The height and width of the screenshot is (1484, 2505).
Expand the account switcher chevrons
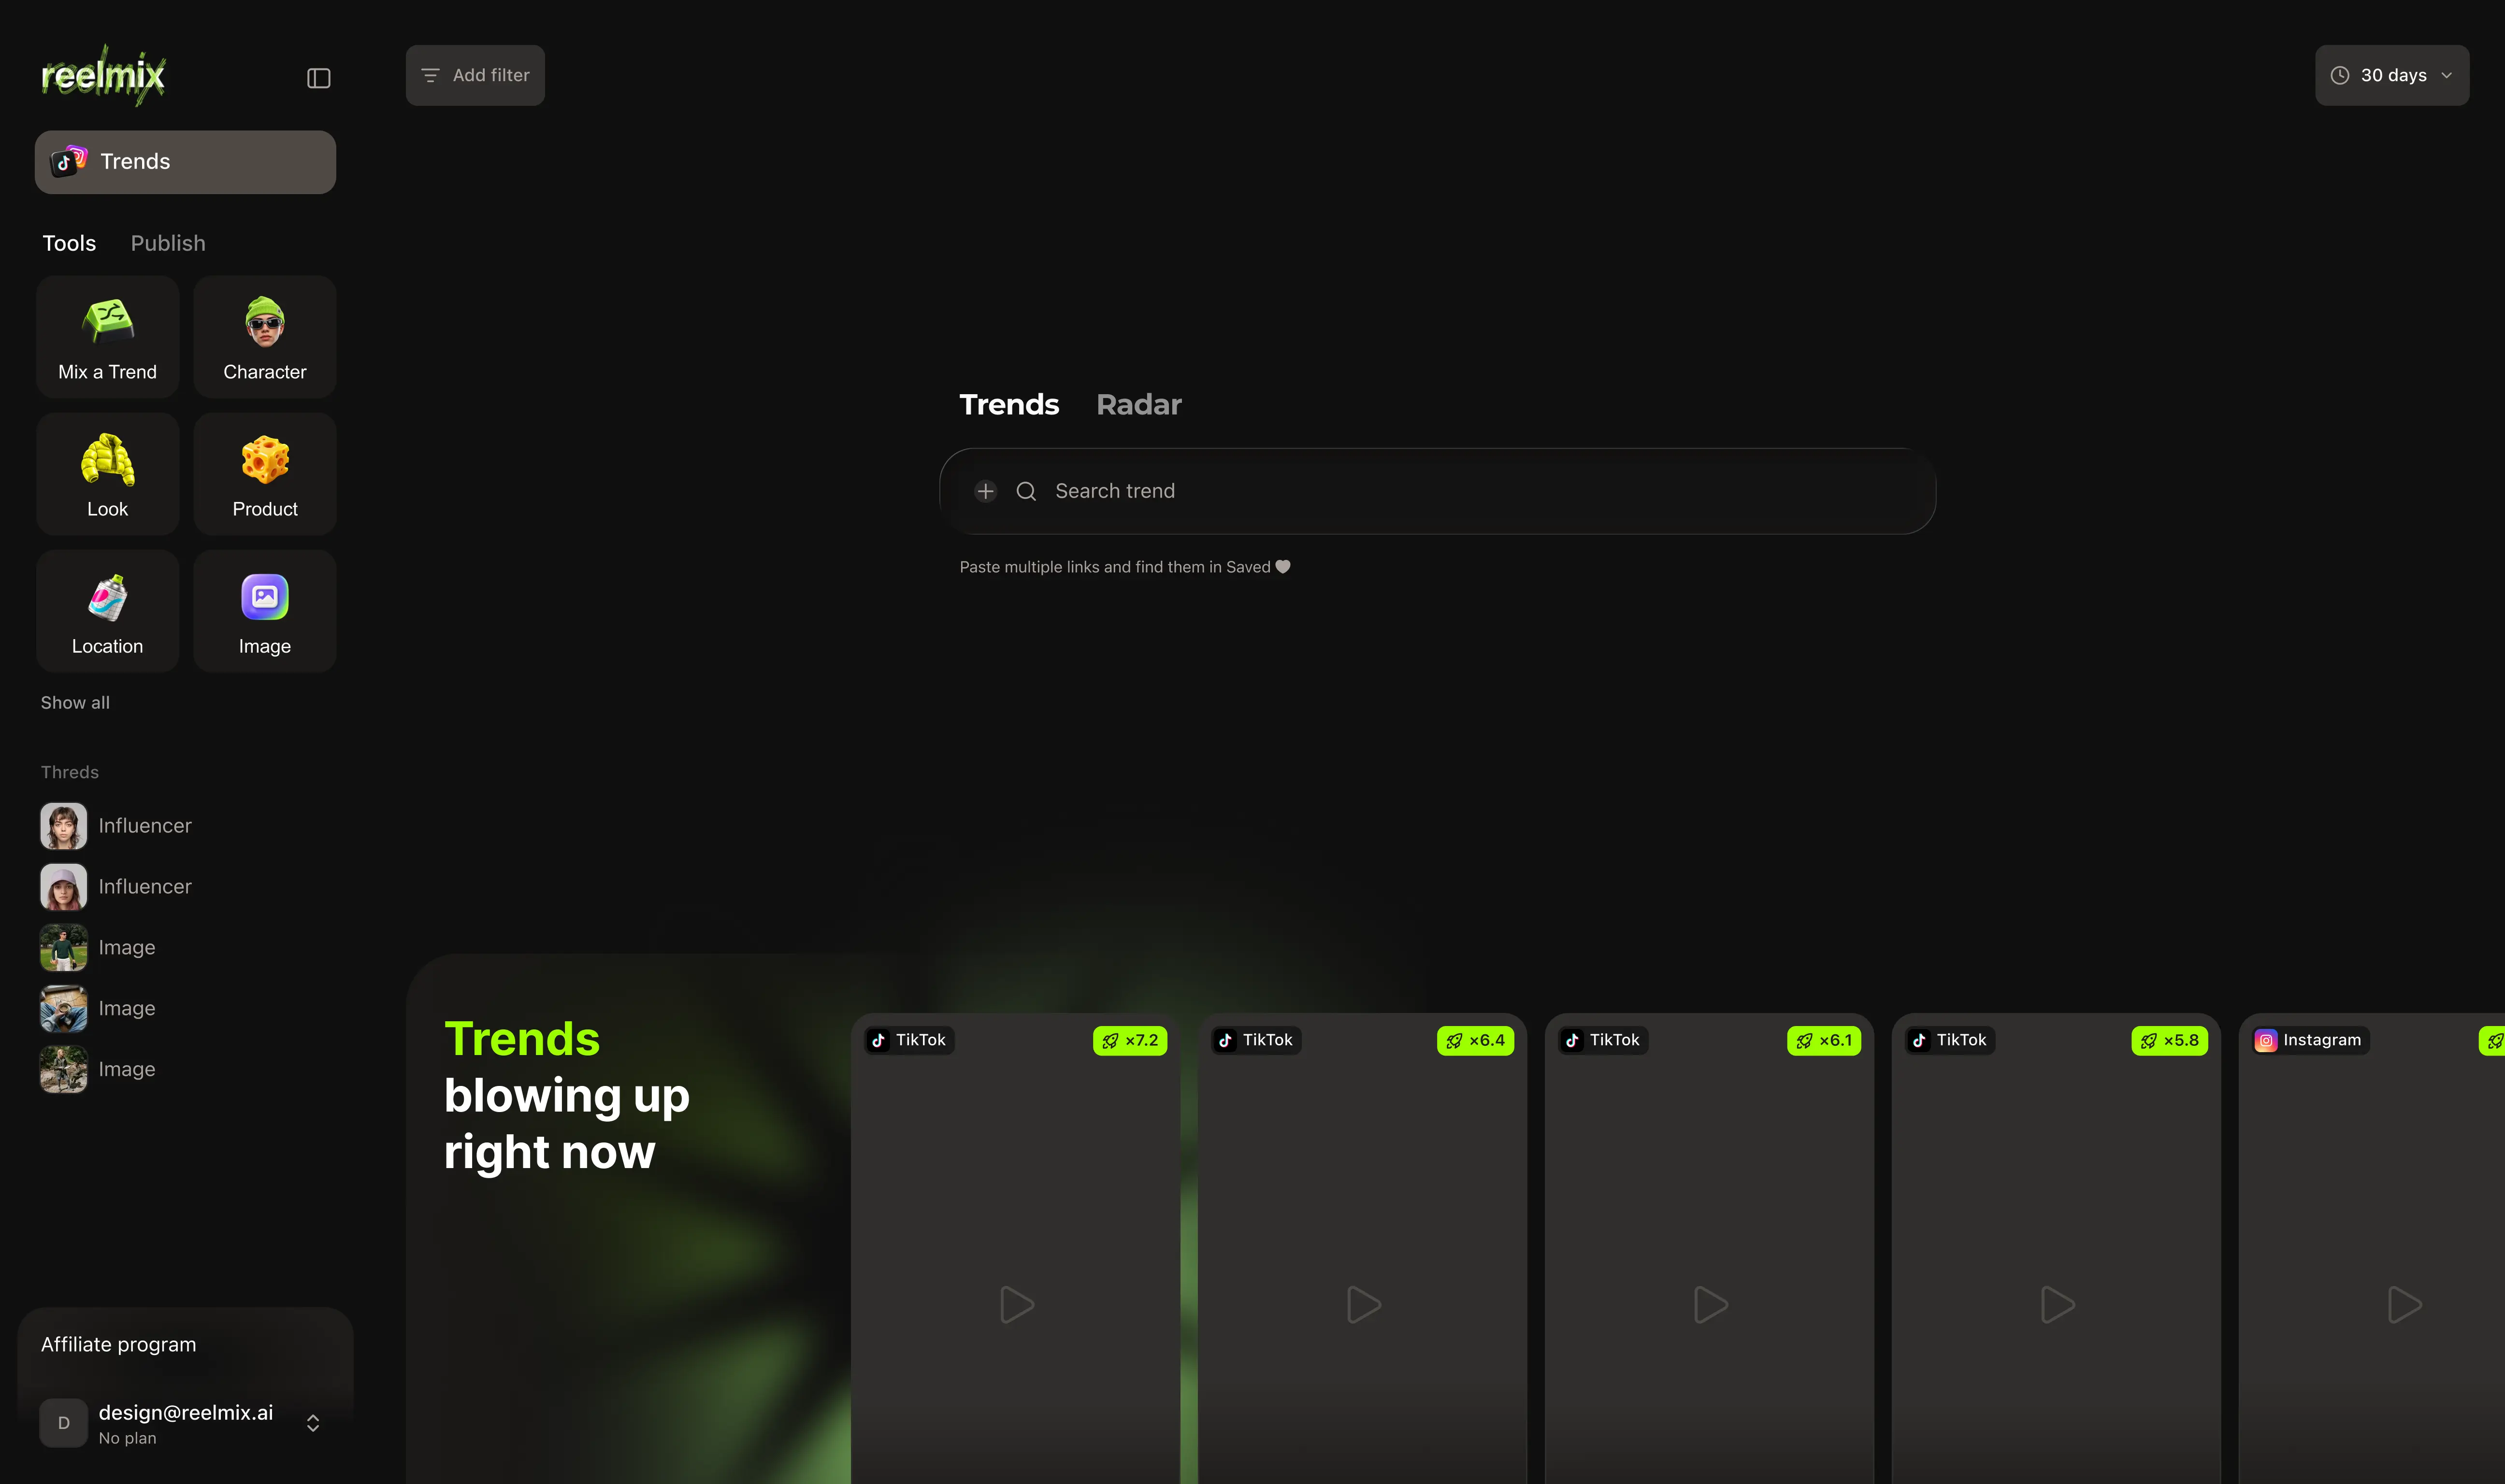[313, 1423]
